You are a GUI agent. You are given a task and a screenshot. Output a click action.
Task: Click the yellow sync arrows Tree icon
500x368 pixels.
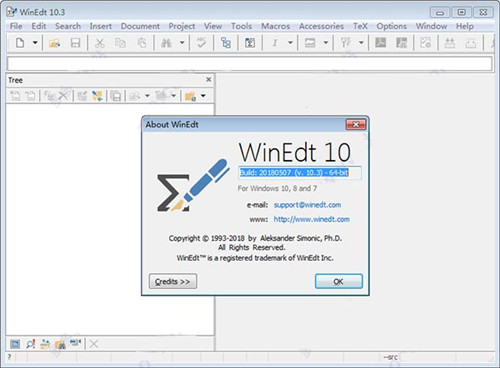pyautogui.click(x=97, y=96)
